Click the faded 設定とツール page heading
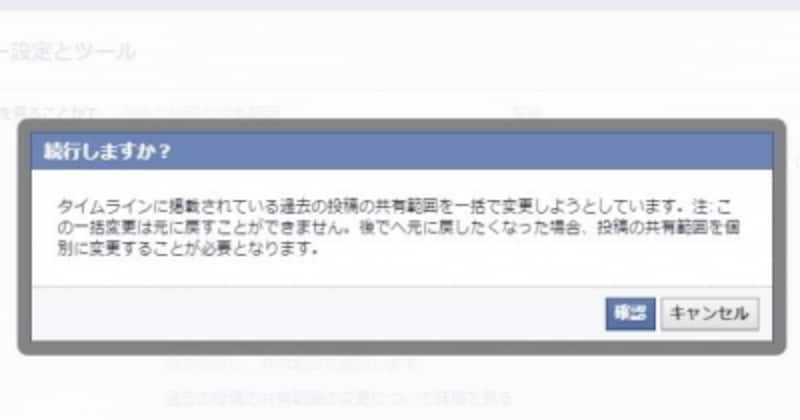This screenshot has height=420, width=800. (x=68, y=52)
